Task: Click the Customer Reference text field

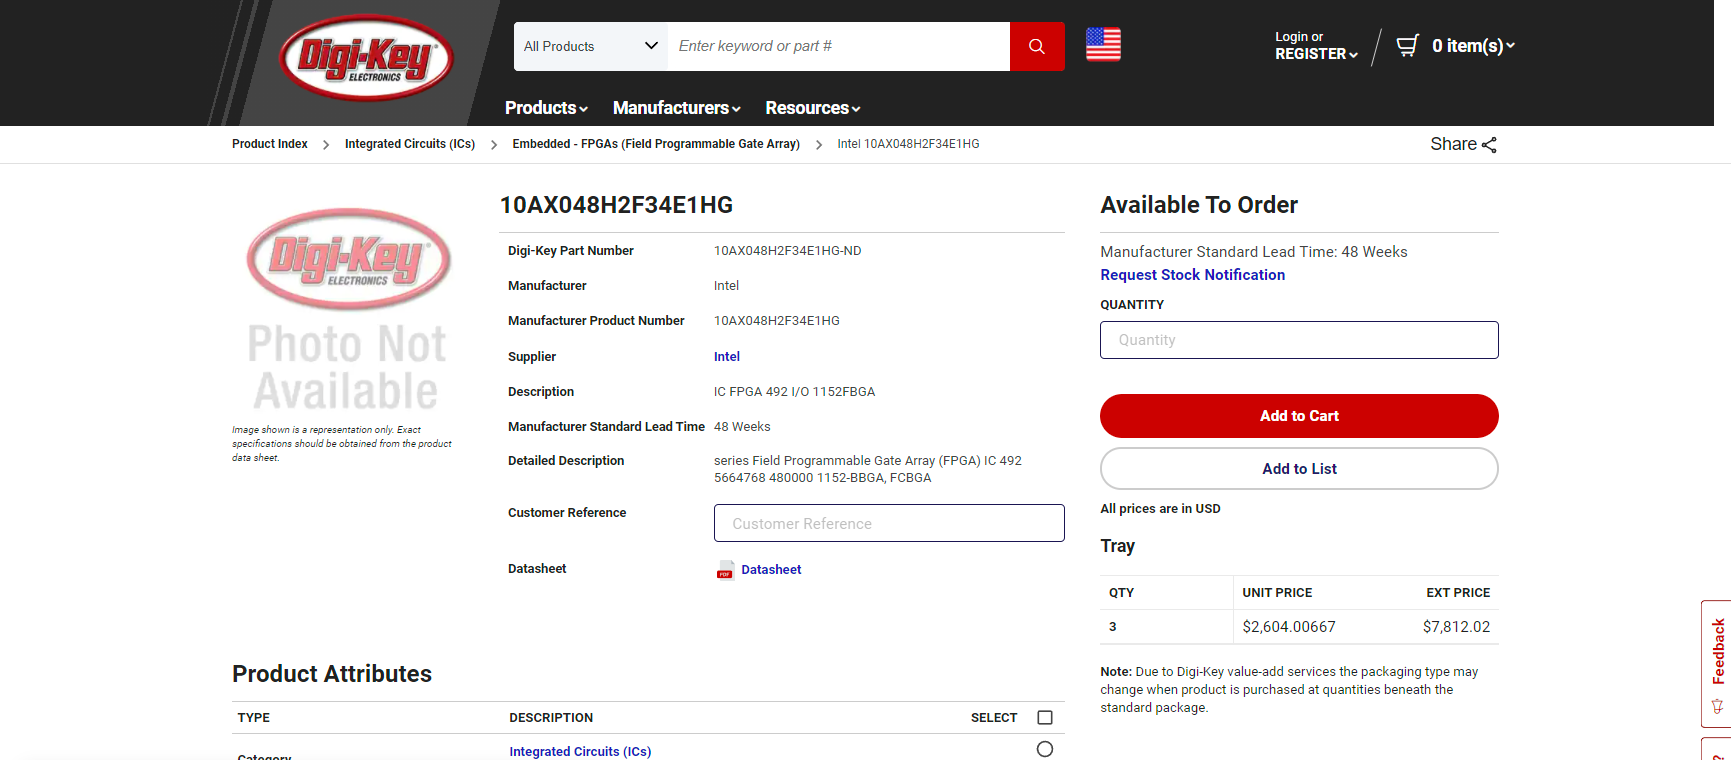Action: pos(888,523)
